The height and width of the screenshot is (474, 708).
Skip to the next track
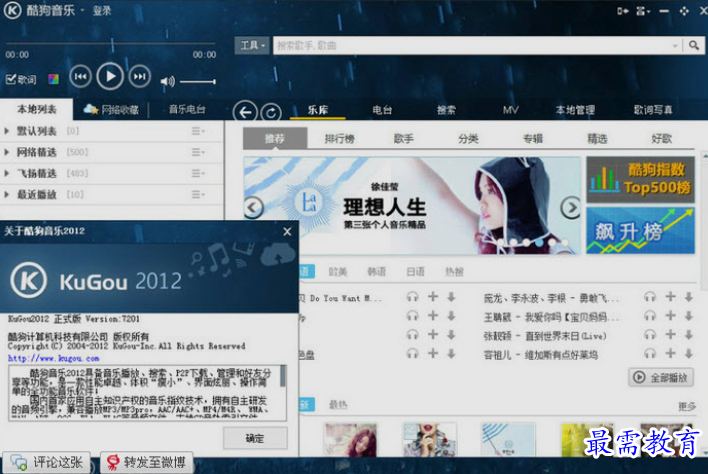(140, 76)
